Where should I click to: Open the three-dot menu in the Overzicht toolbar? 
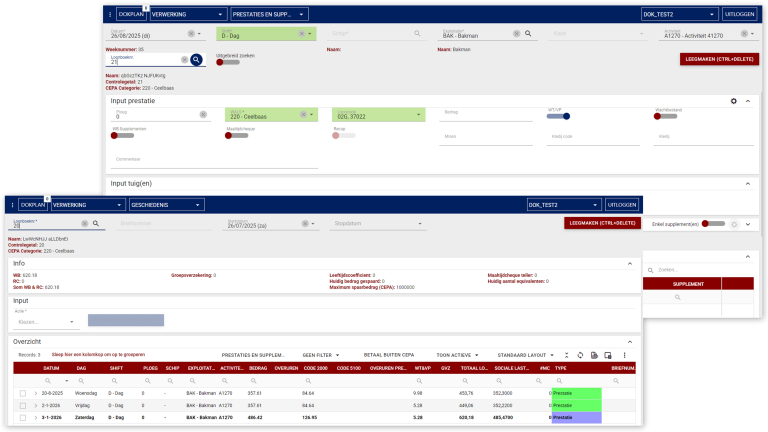point(625,355)
